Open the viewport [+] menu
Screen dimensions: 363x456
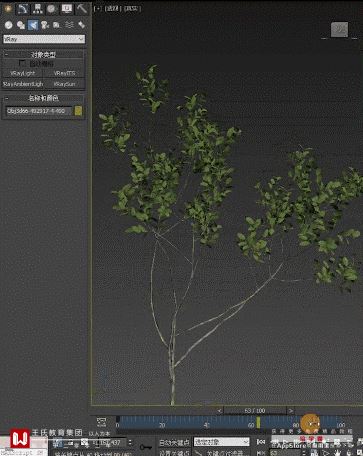98,9
